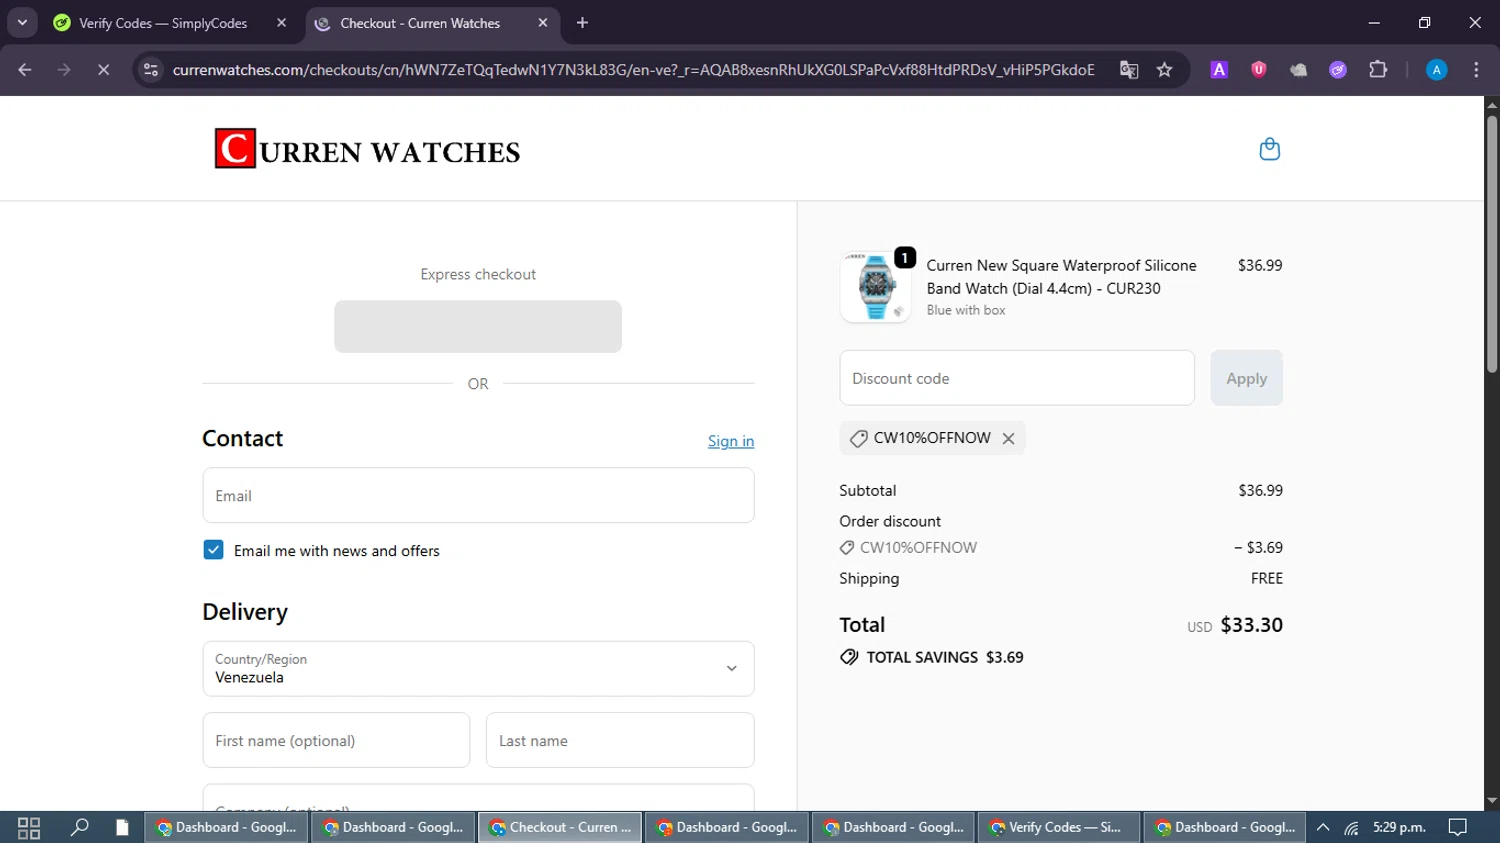
Task: Click the Apply discount button
Action: [x=1246, y=378]
